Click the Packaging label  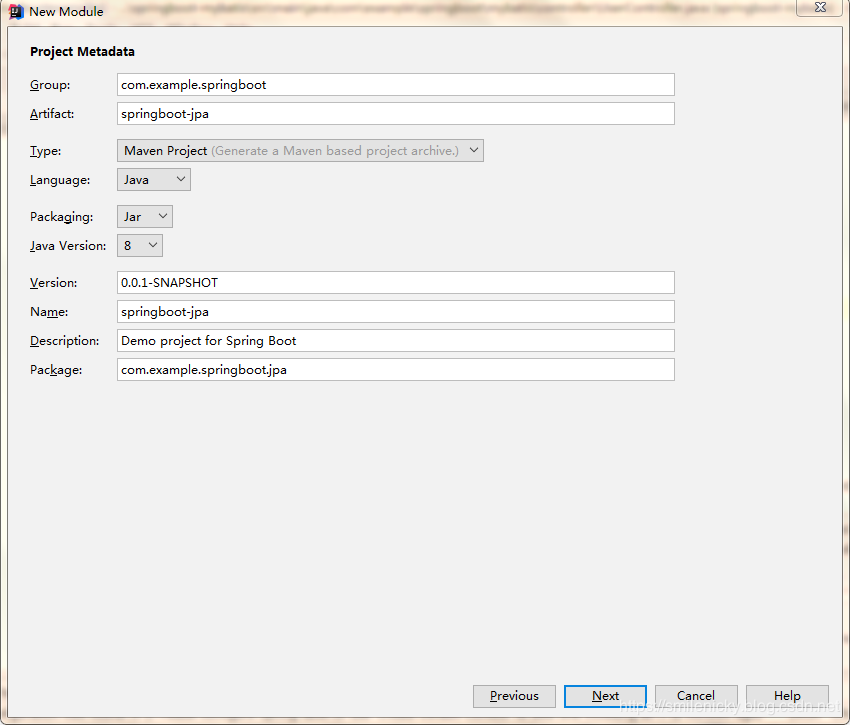click(x=61, y=217)
